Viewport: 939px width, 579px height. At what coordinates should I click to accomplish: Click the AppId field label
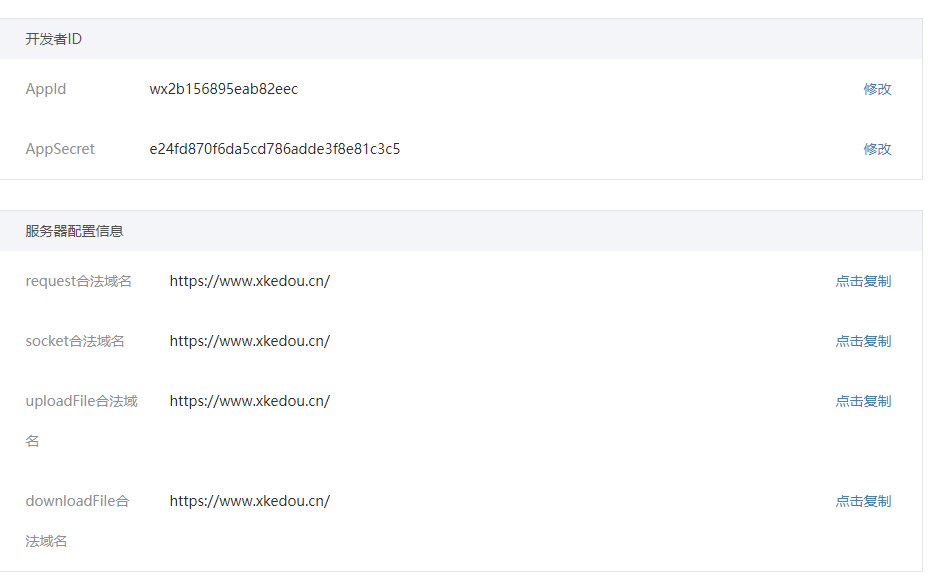click(46, 89)
